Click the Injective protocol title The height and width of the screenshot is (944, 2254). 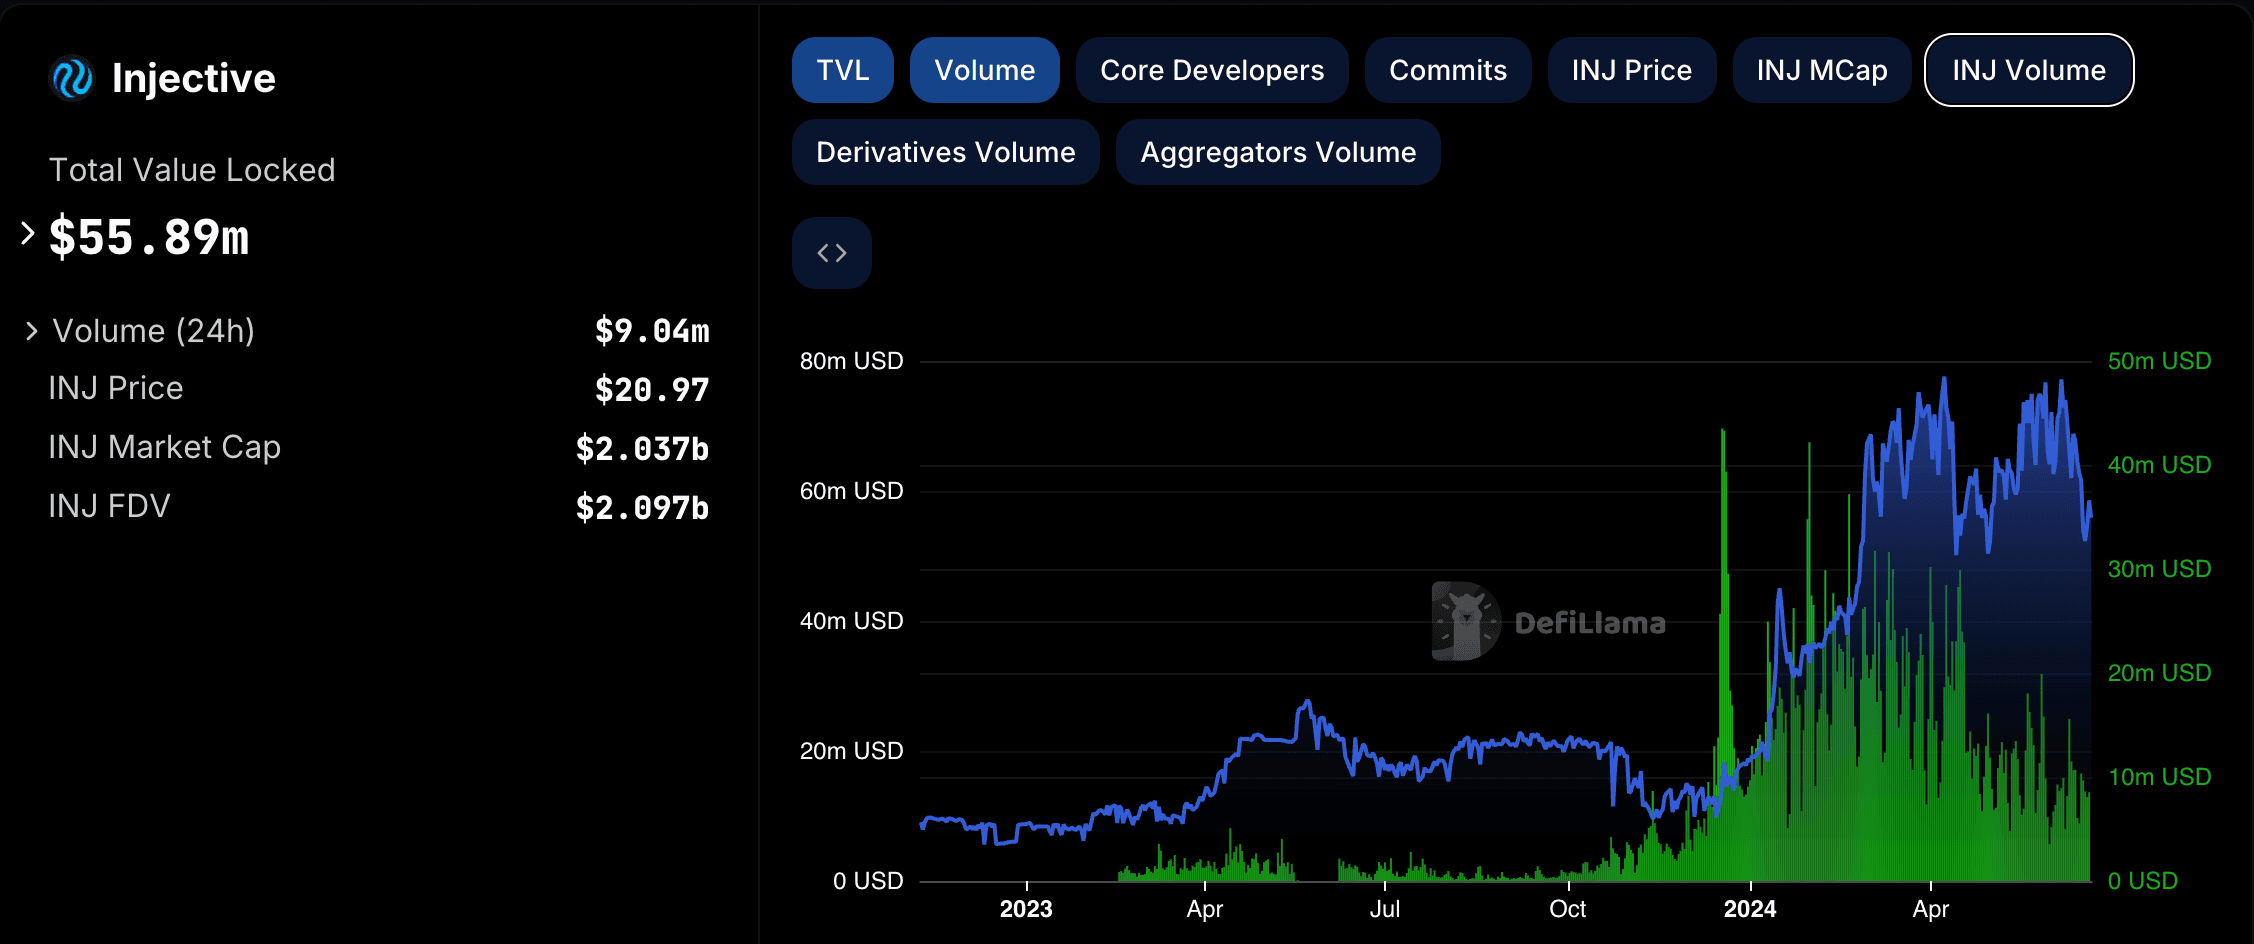194,78
